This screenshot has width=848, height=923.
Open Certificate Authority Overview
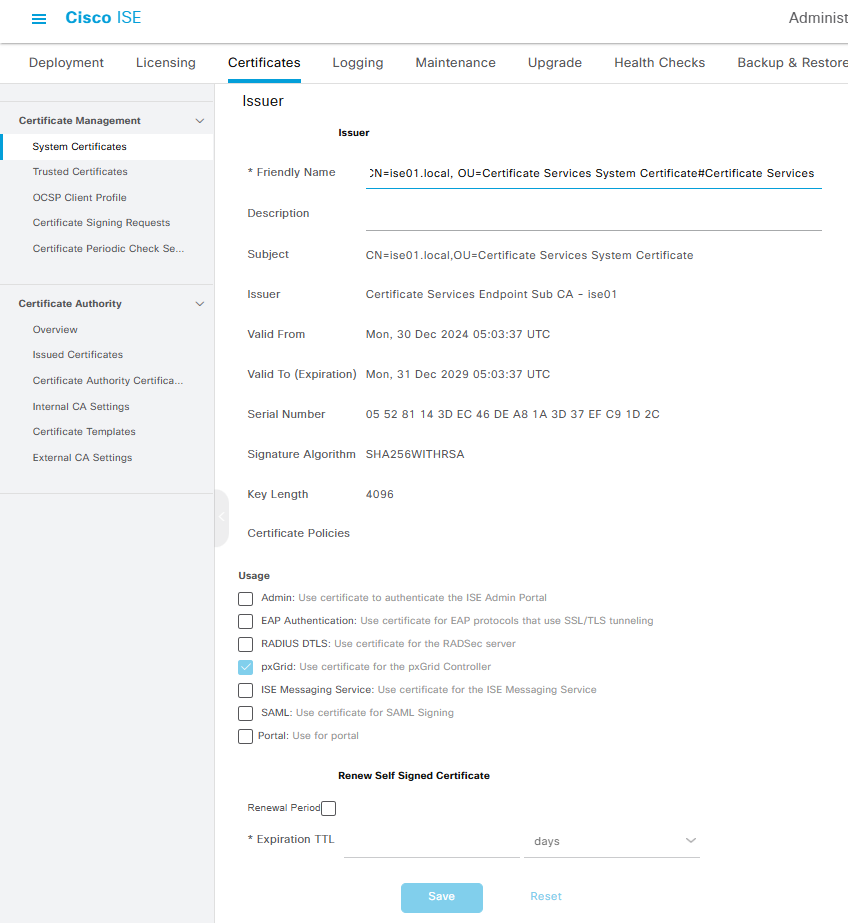[x=55, y=330]
